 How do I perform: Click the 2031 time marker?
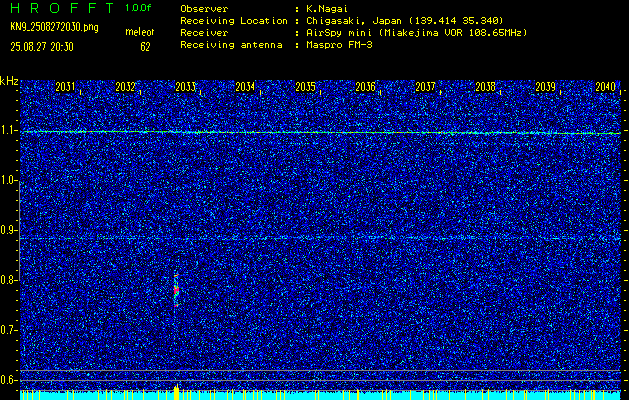pyautogui.click(x=65, y=87)
